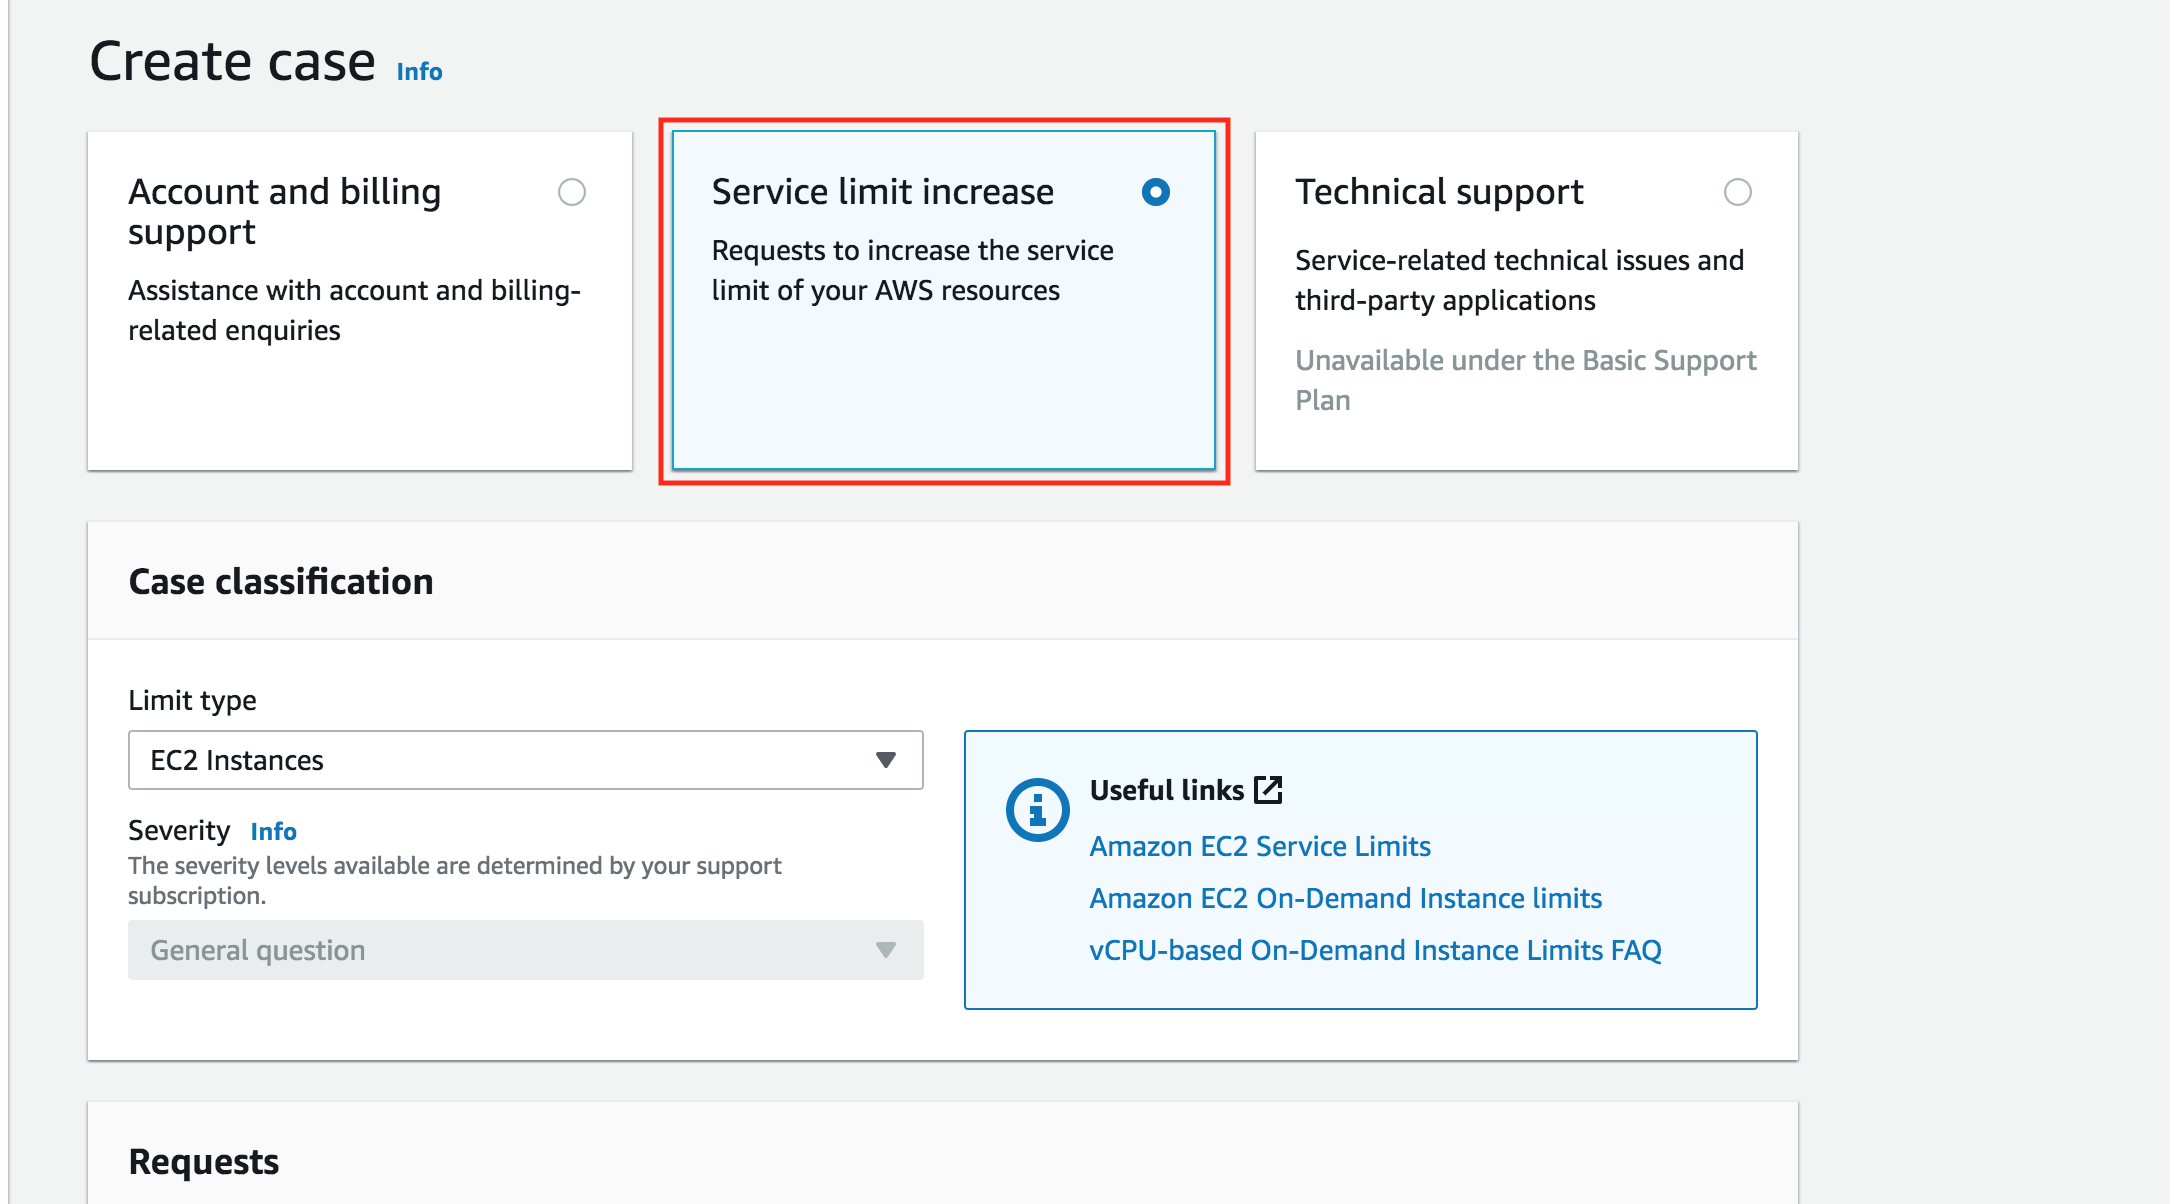
Task: Click the Severity dropdown arrow icon
Action: pyautogui.click(x=885, y=950)
